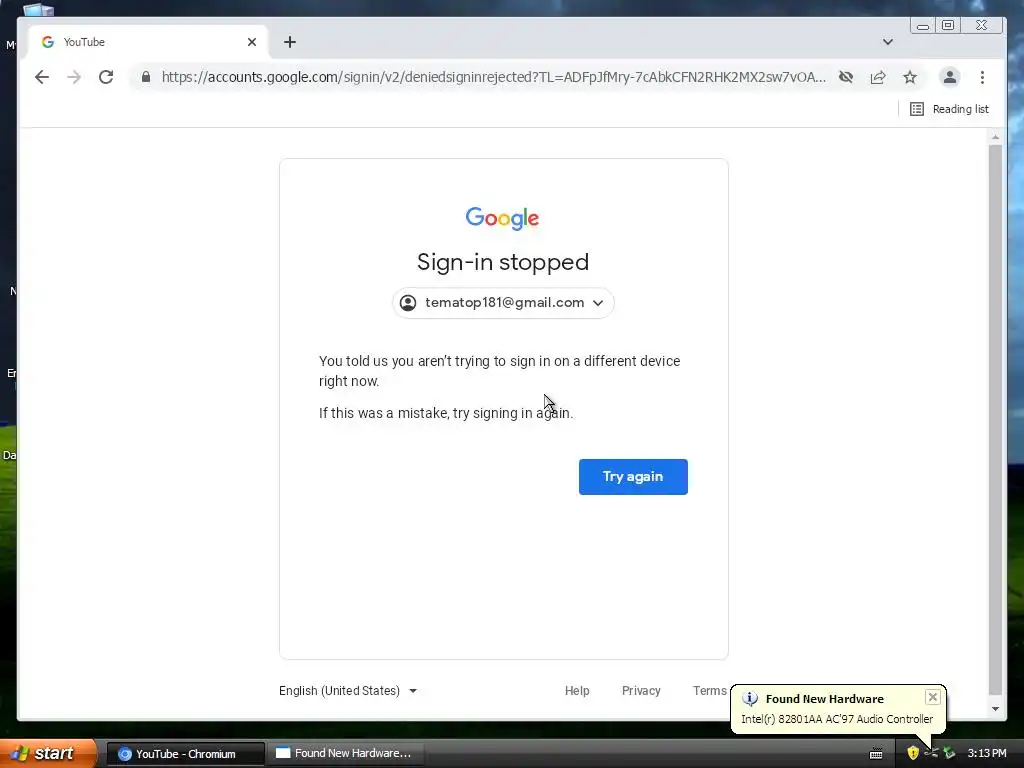The height and width of the screenshot is (768, 1024).
Task: Open the Windows start menu
Action: 47,753
